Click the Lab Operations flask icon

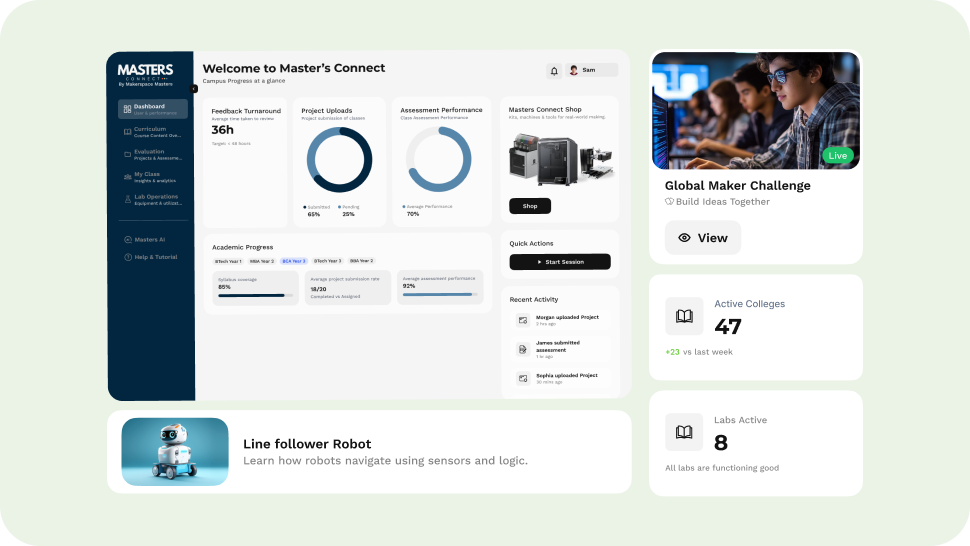127,199
